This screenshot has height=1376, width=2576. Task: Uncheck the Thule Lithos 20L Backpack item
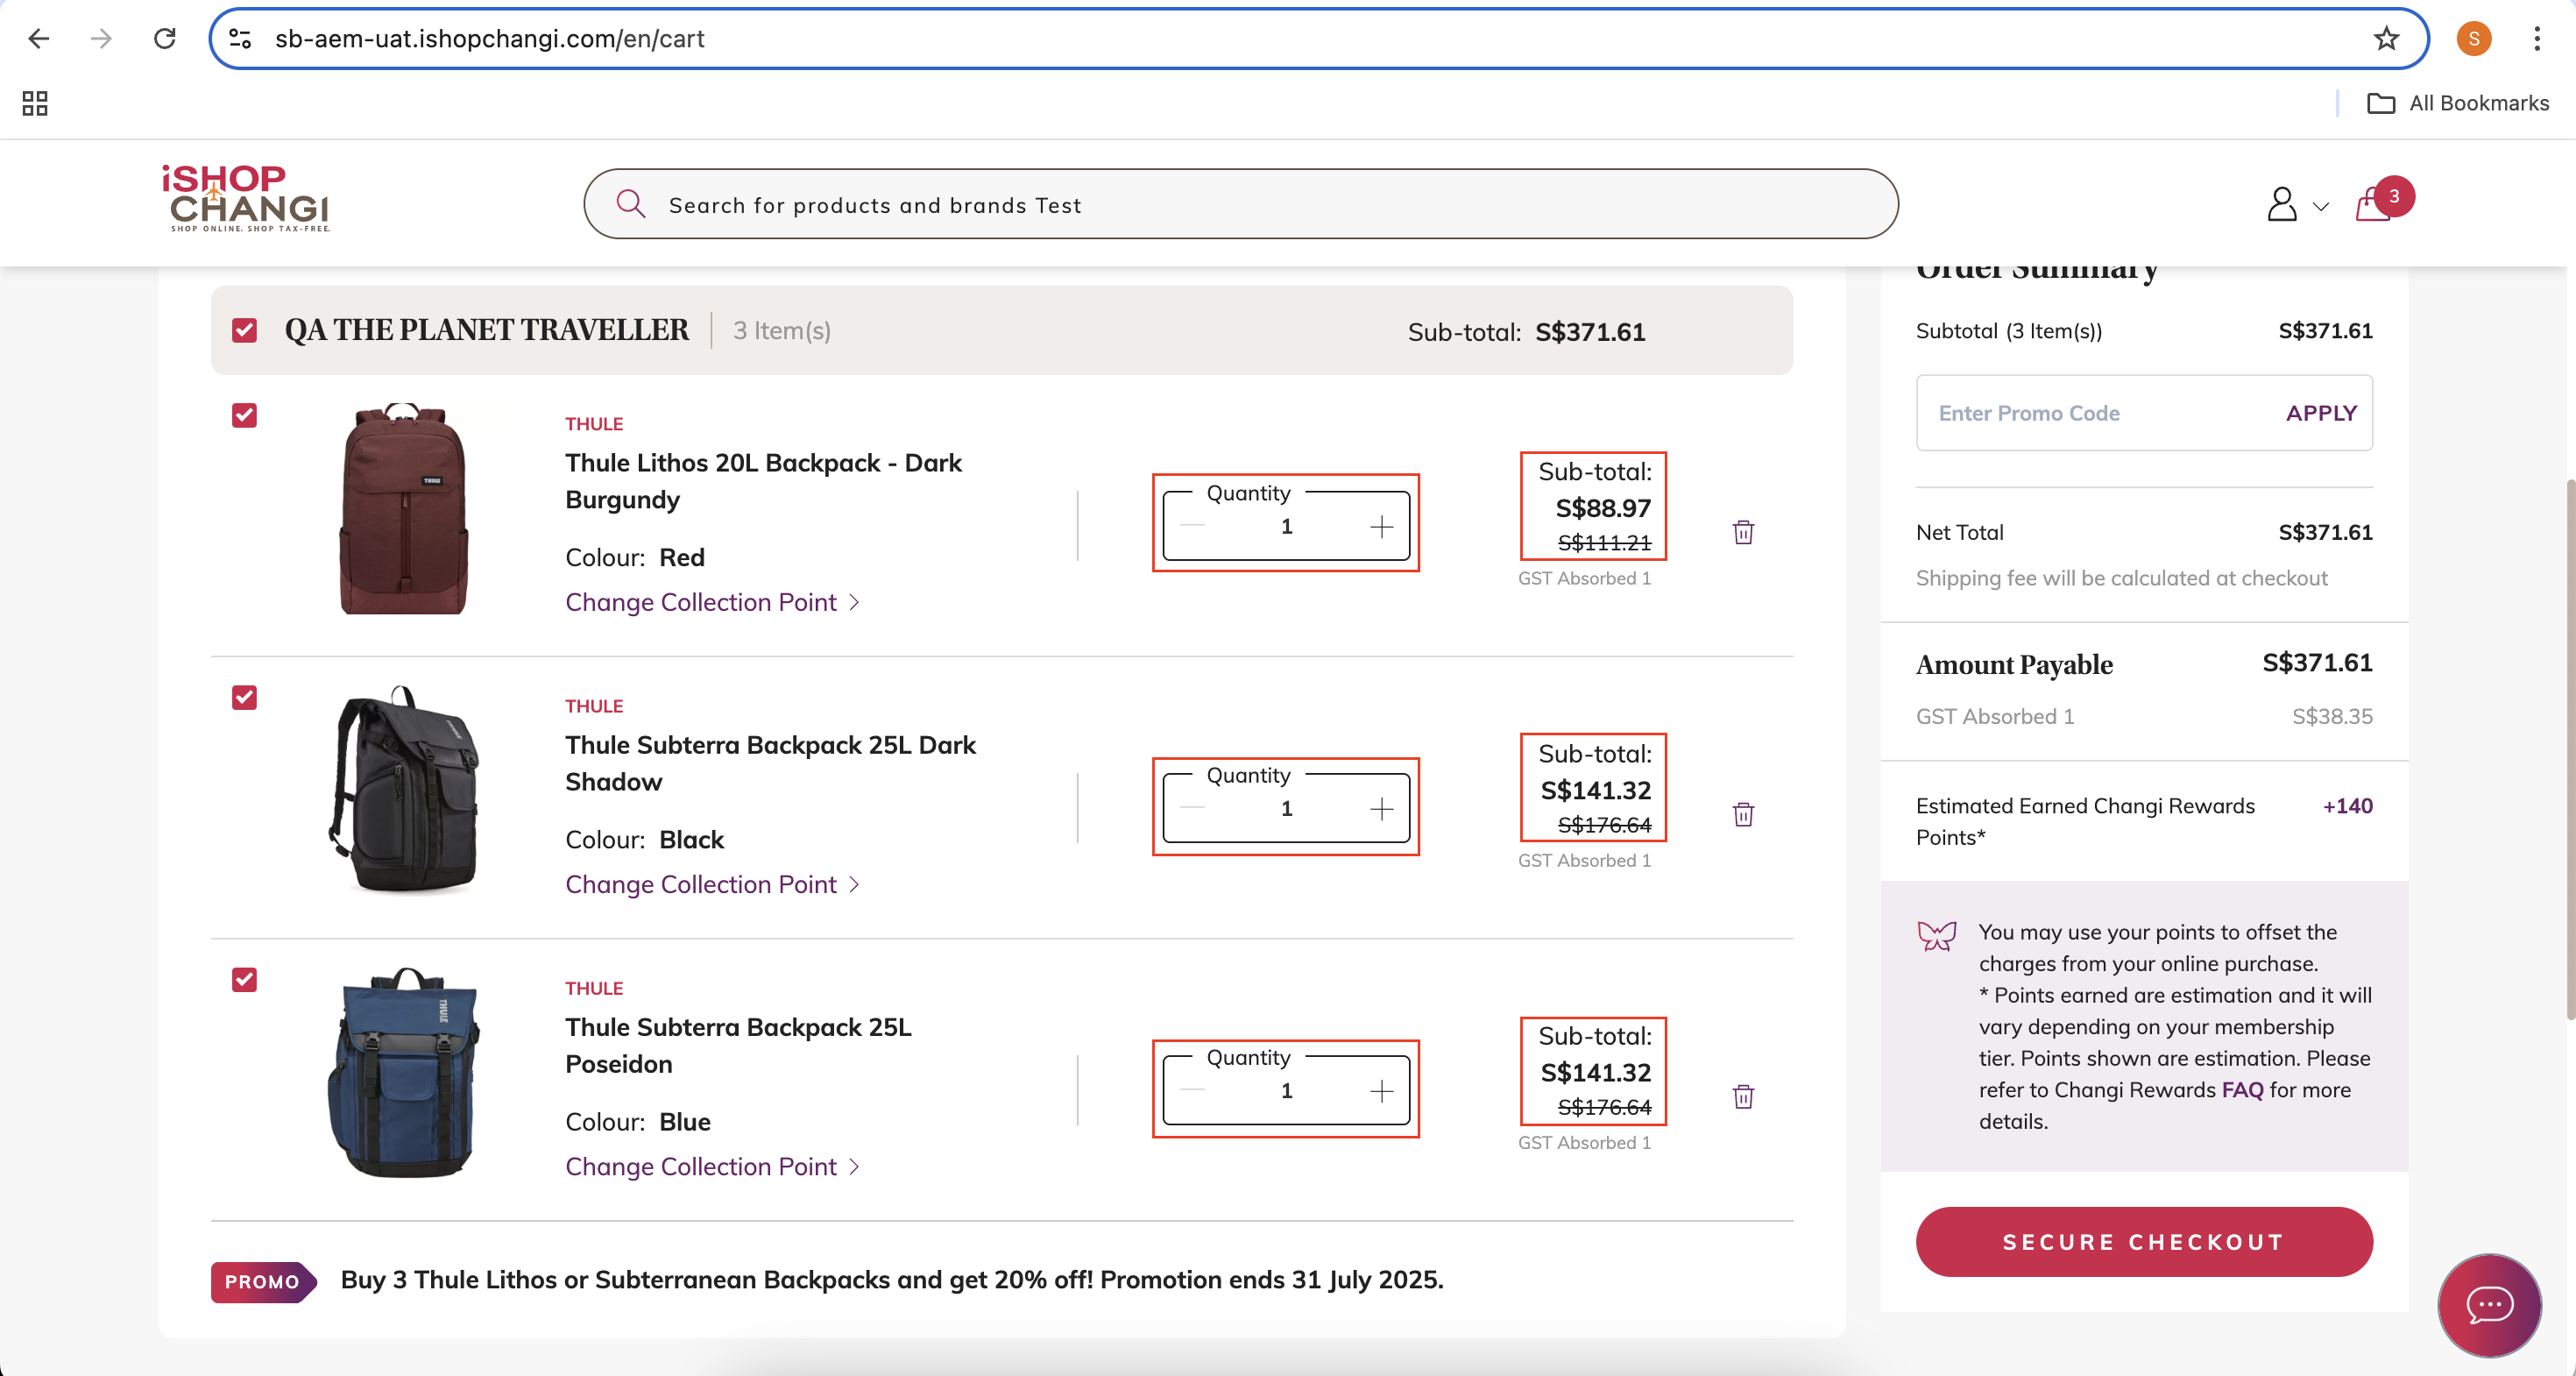pos(244,415)
